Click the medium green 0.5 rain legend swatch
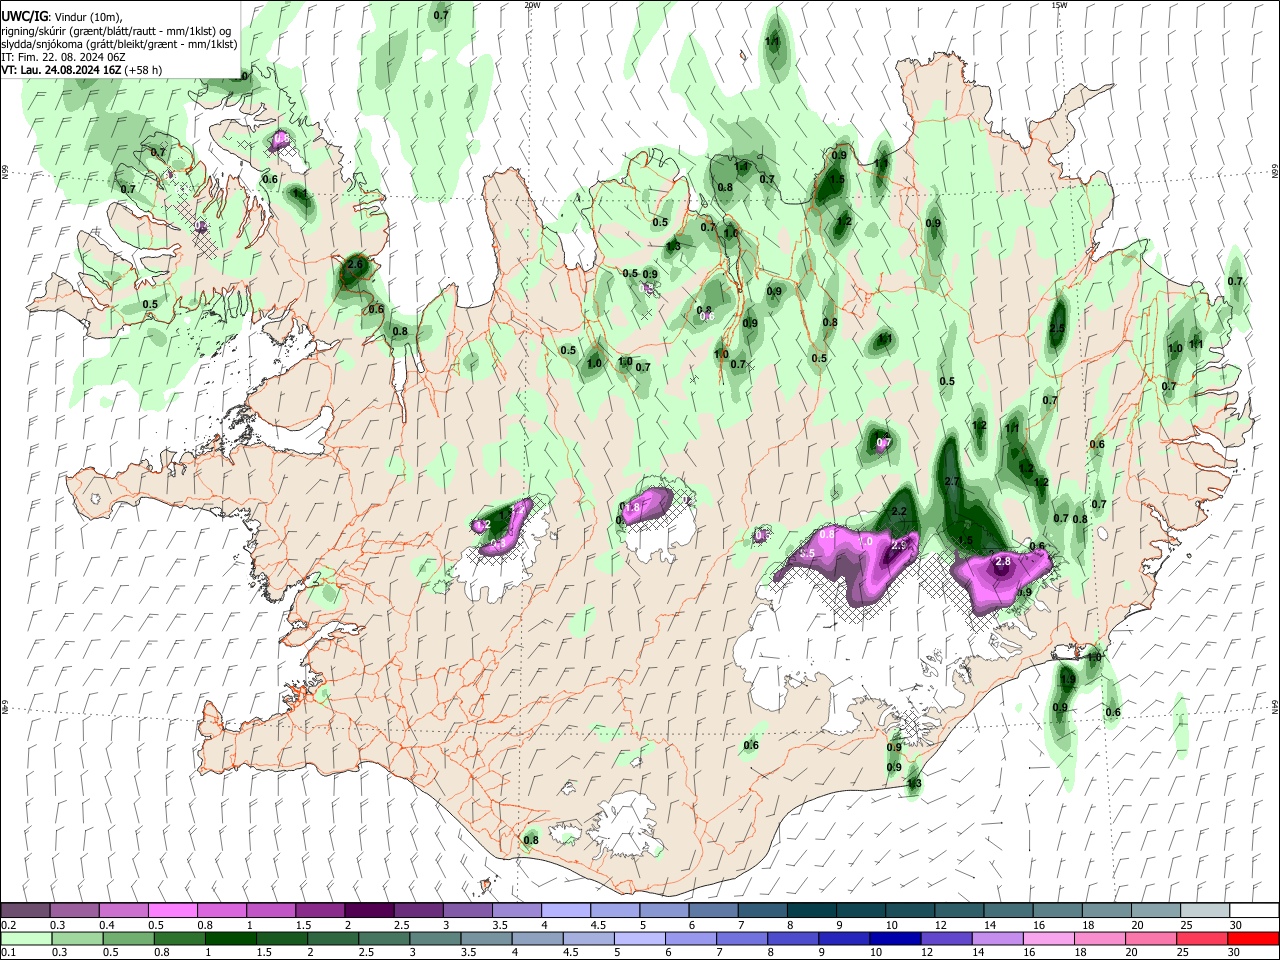 click(x=127, y=938)
